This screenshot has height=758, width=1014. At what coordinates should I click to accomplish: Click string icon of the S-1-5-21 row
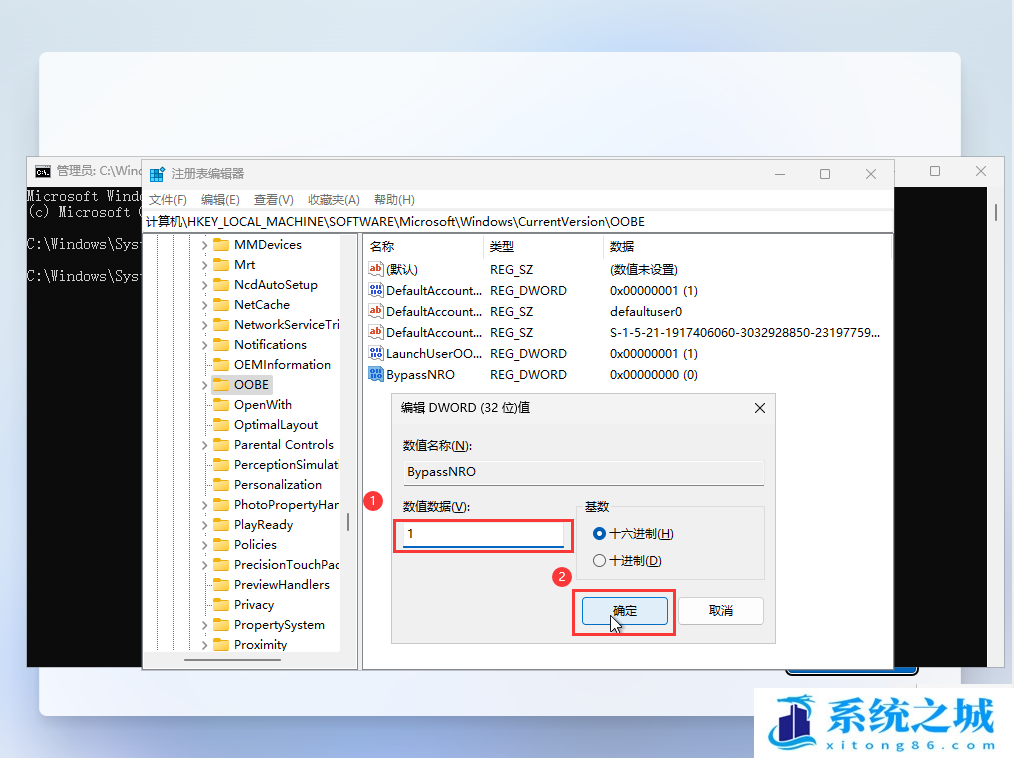click(x=376, y=332)
